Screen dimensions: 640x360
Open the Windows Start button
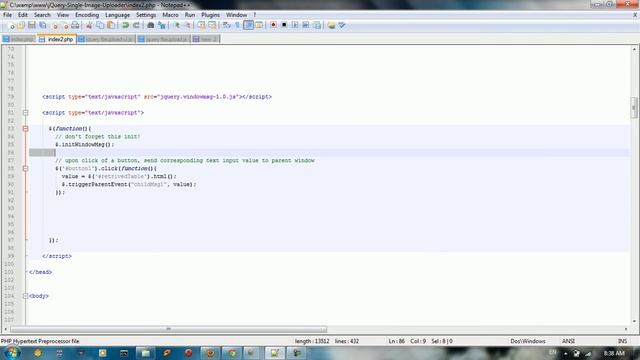pyautogui.click(x=11, y=353)
